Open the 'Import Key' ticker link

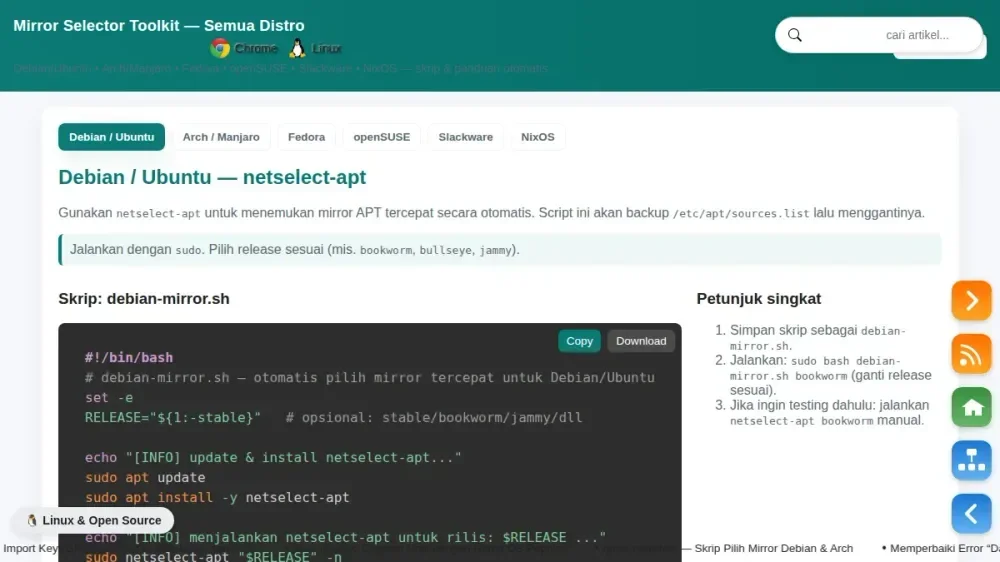pos(30,549)
